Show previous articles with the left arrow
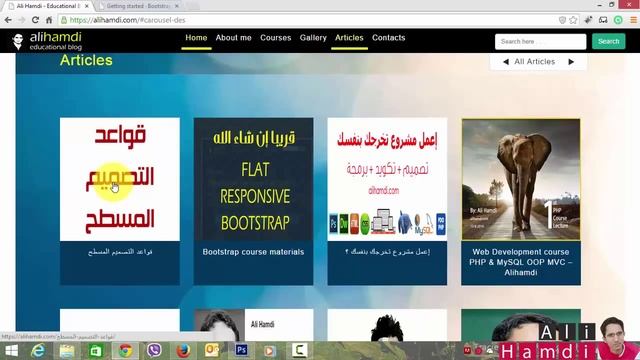 (x=506, y=62)
